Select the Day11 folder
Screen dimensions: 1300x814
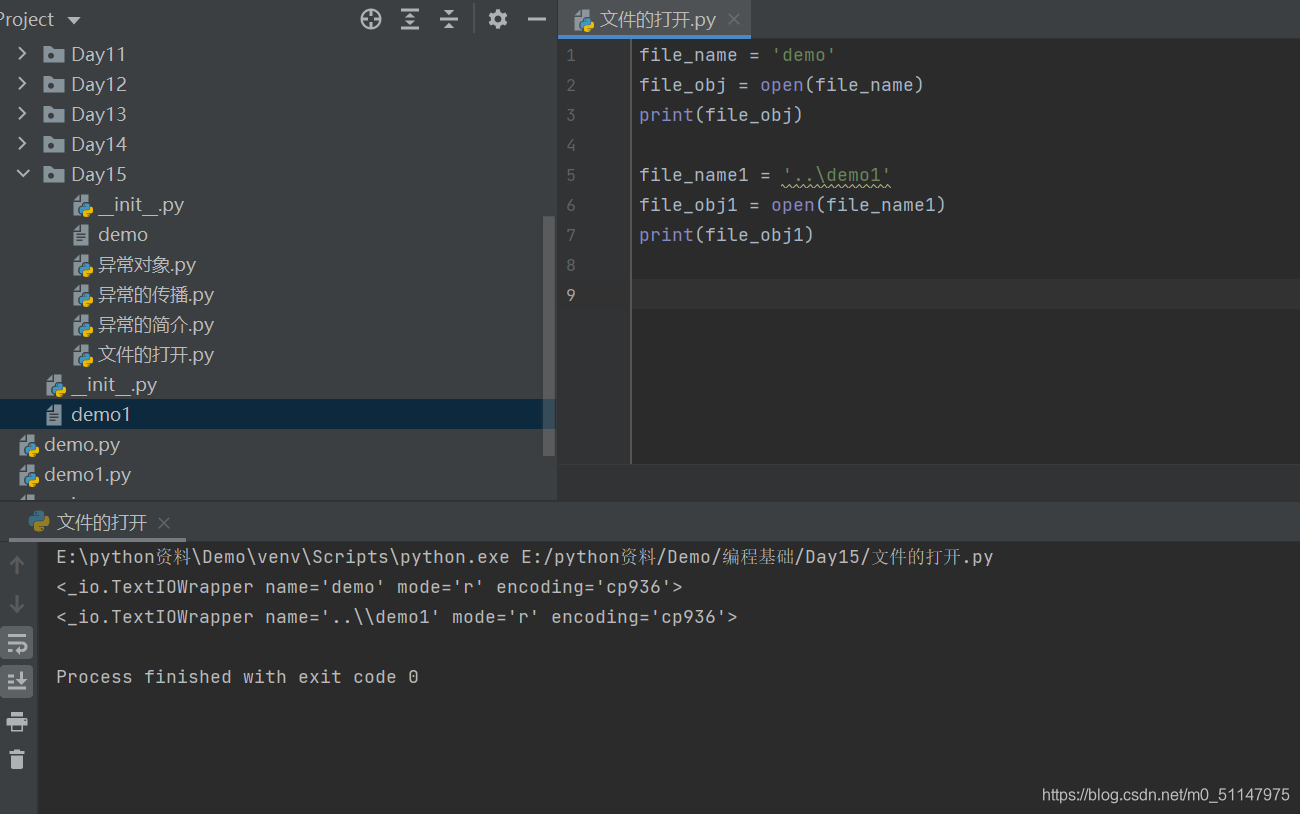click(98, 54)
